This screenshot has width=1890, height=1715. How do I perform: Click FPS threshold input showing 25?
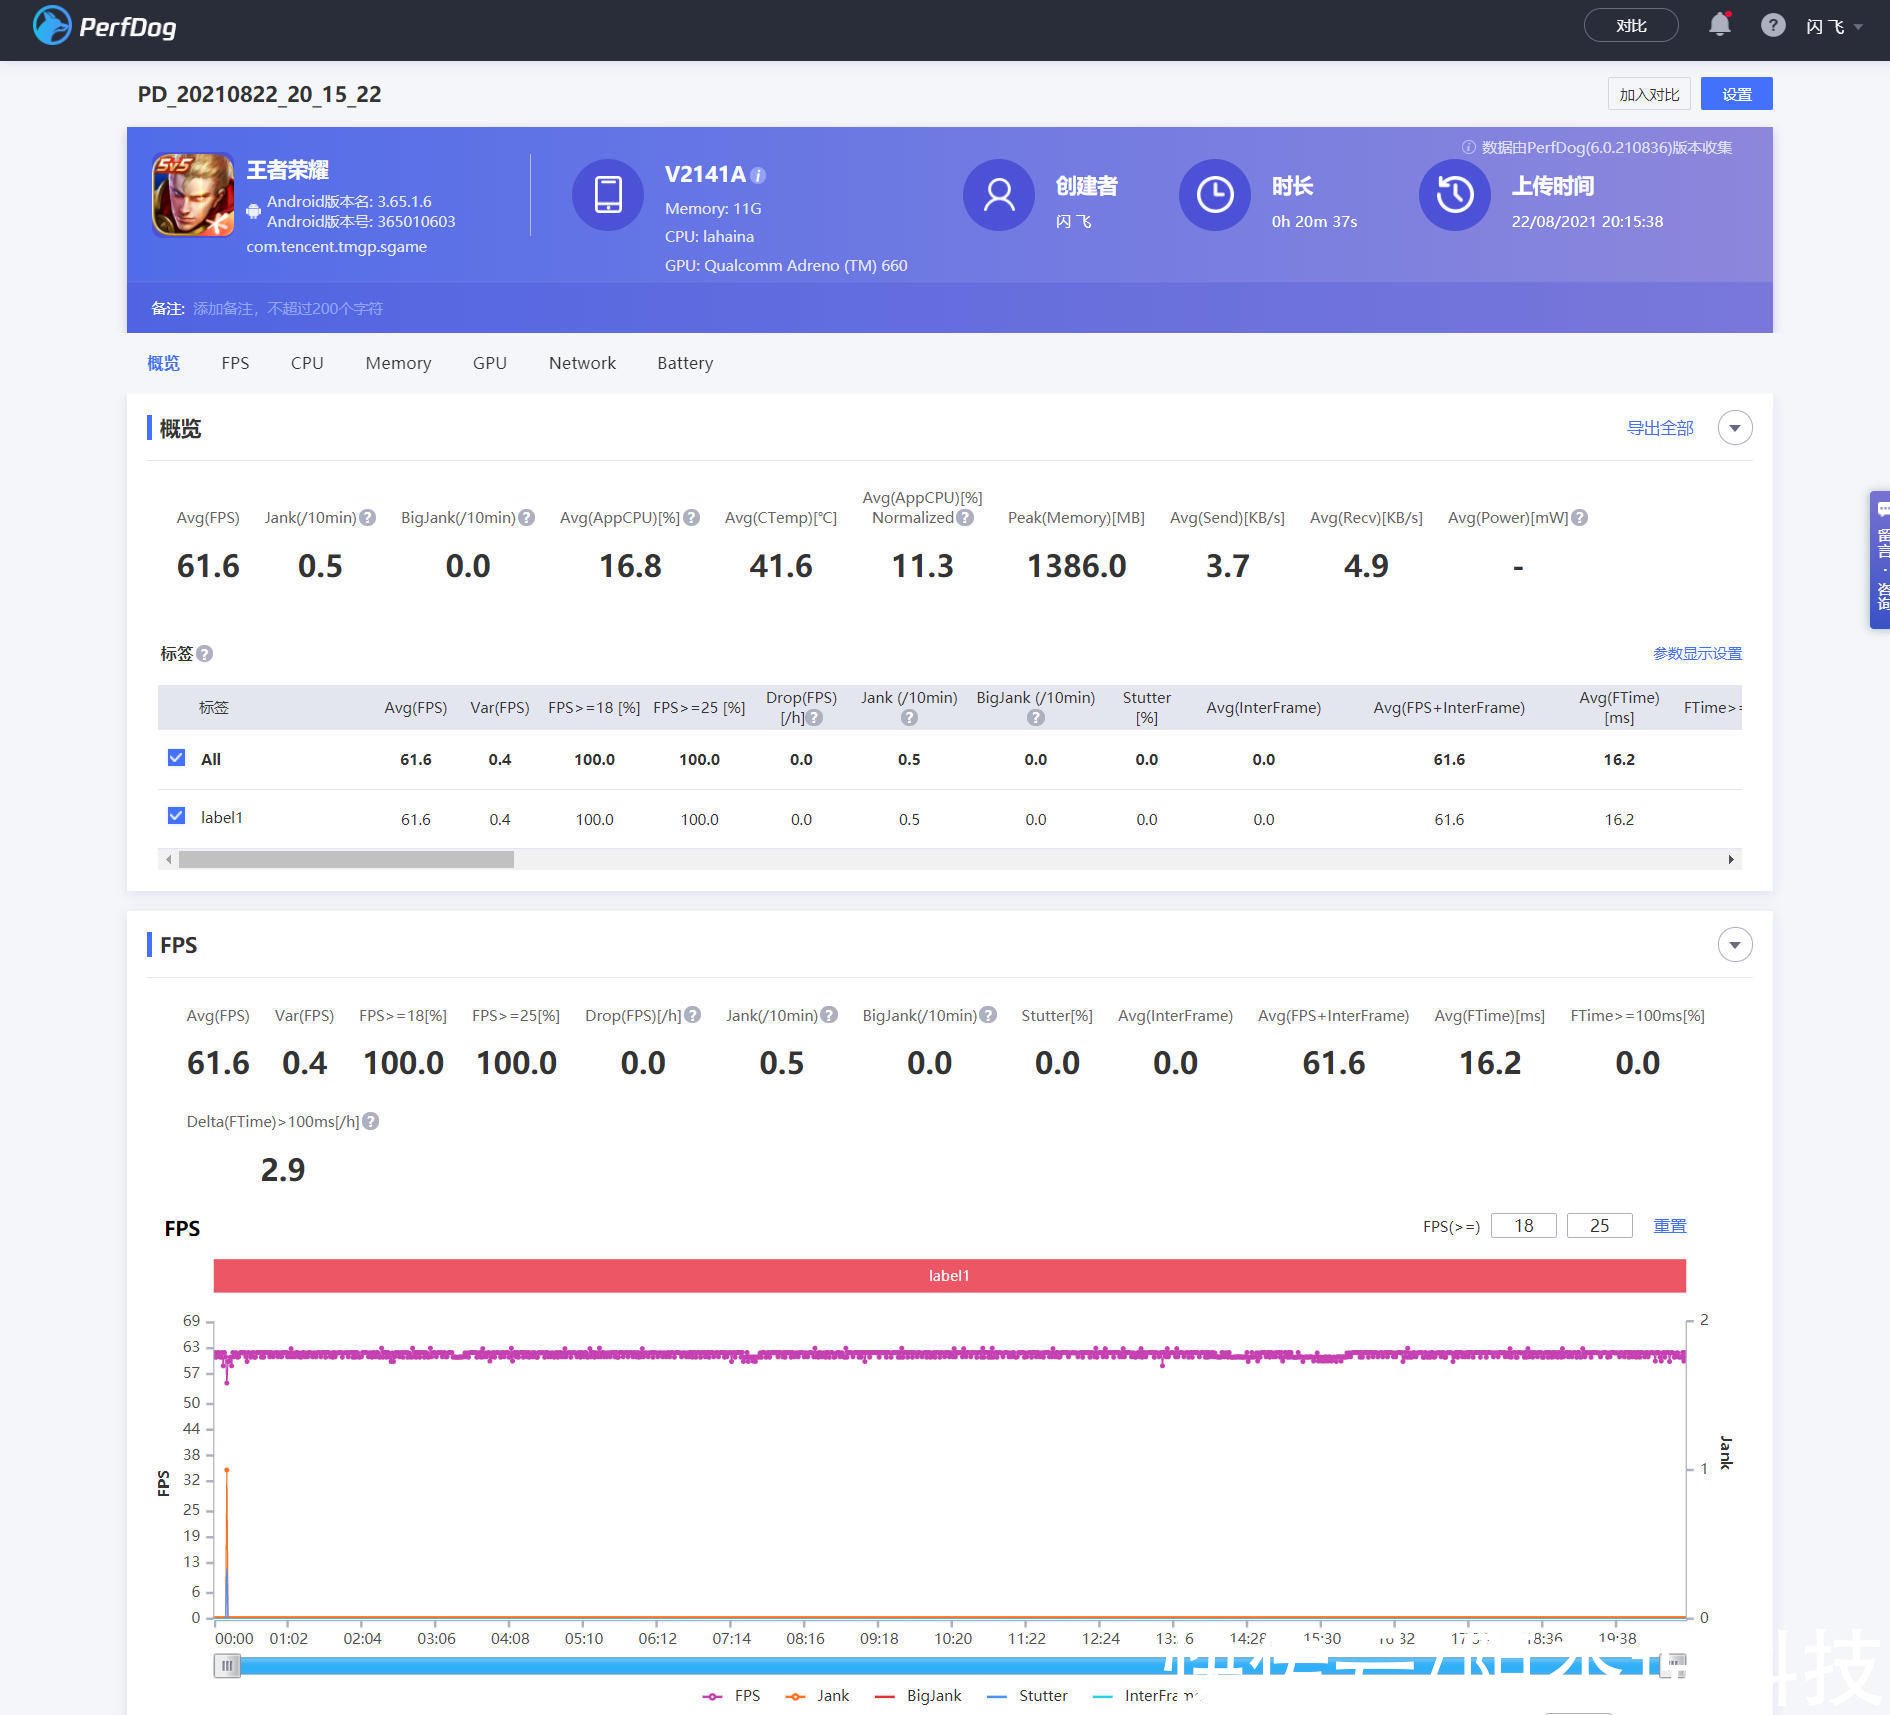click(x=1599, y=1226)
